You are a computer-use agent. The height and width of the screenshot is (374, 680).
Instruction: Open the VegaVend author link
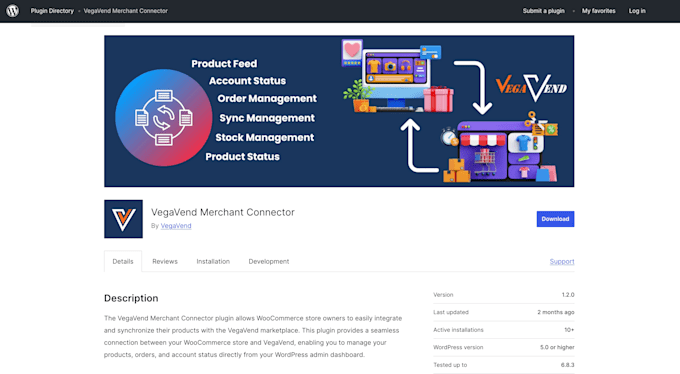(x=176, y=226)
